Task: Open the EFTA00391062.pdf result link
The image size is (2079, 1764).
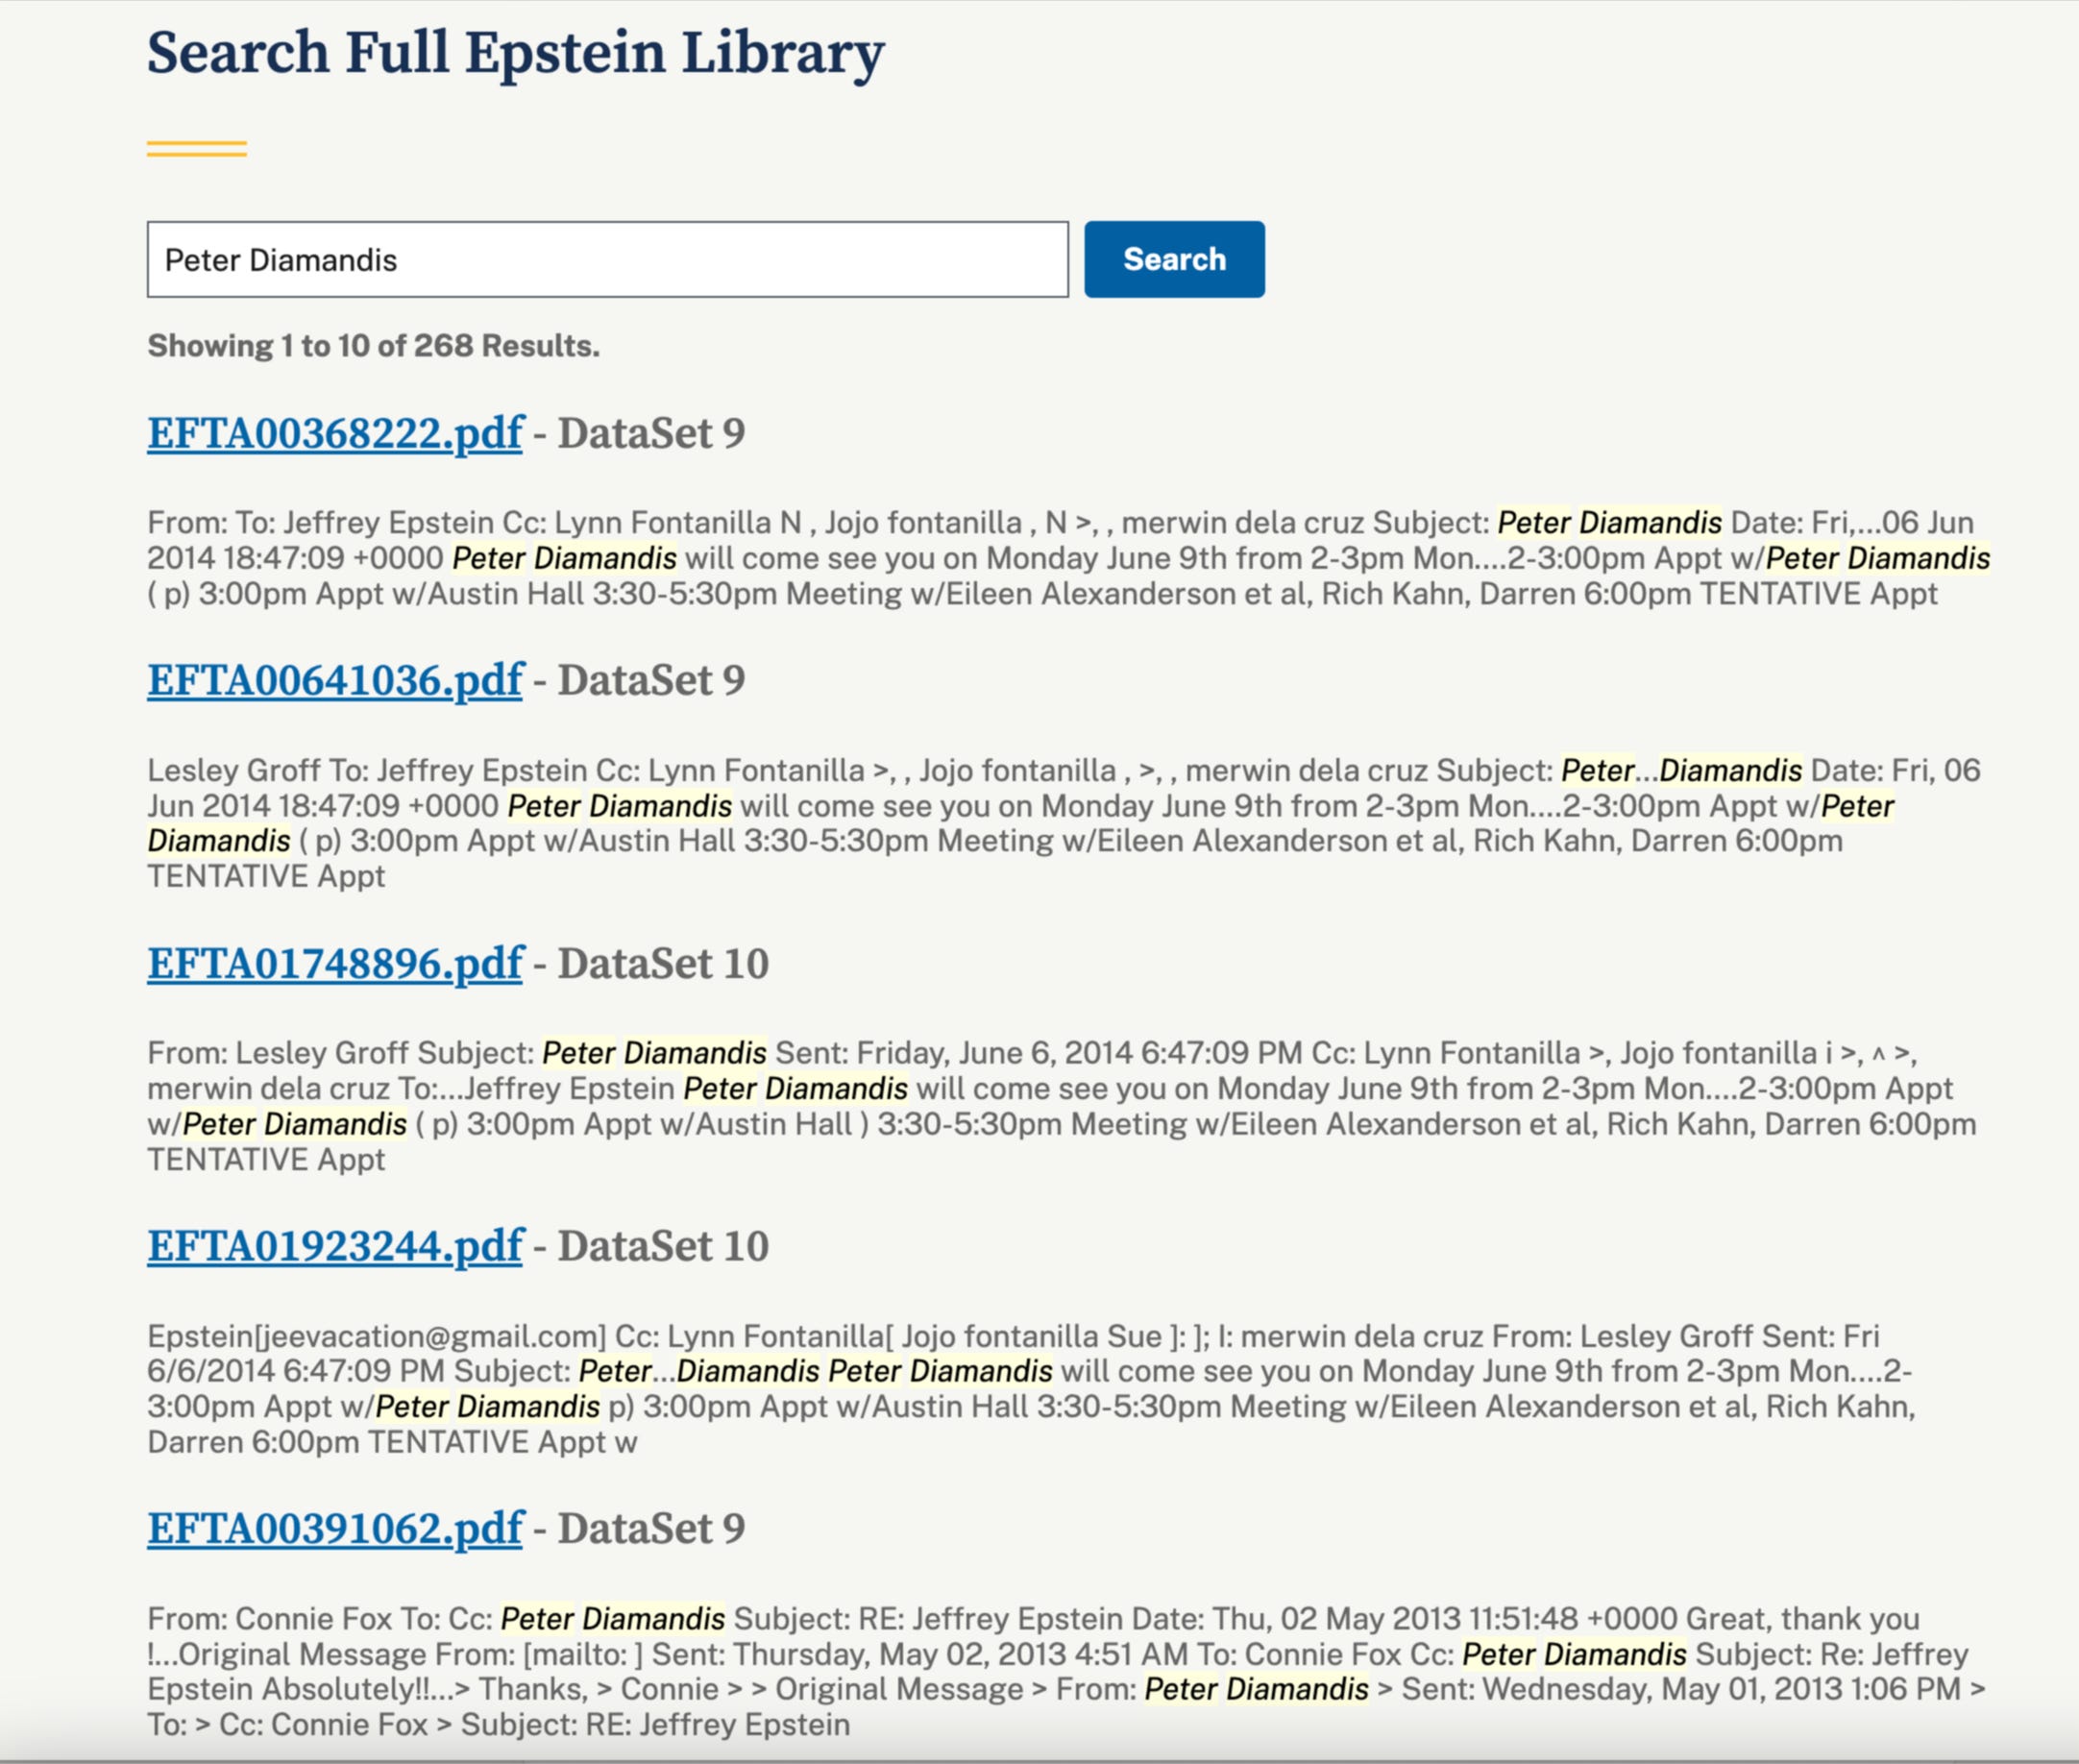Action: coord(334,1528)
